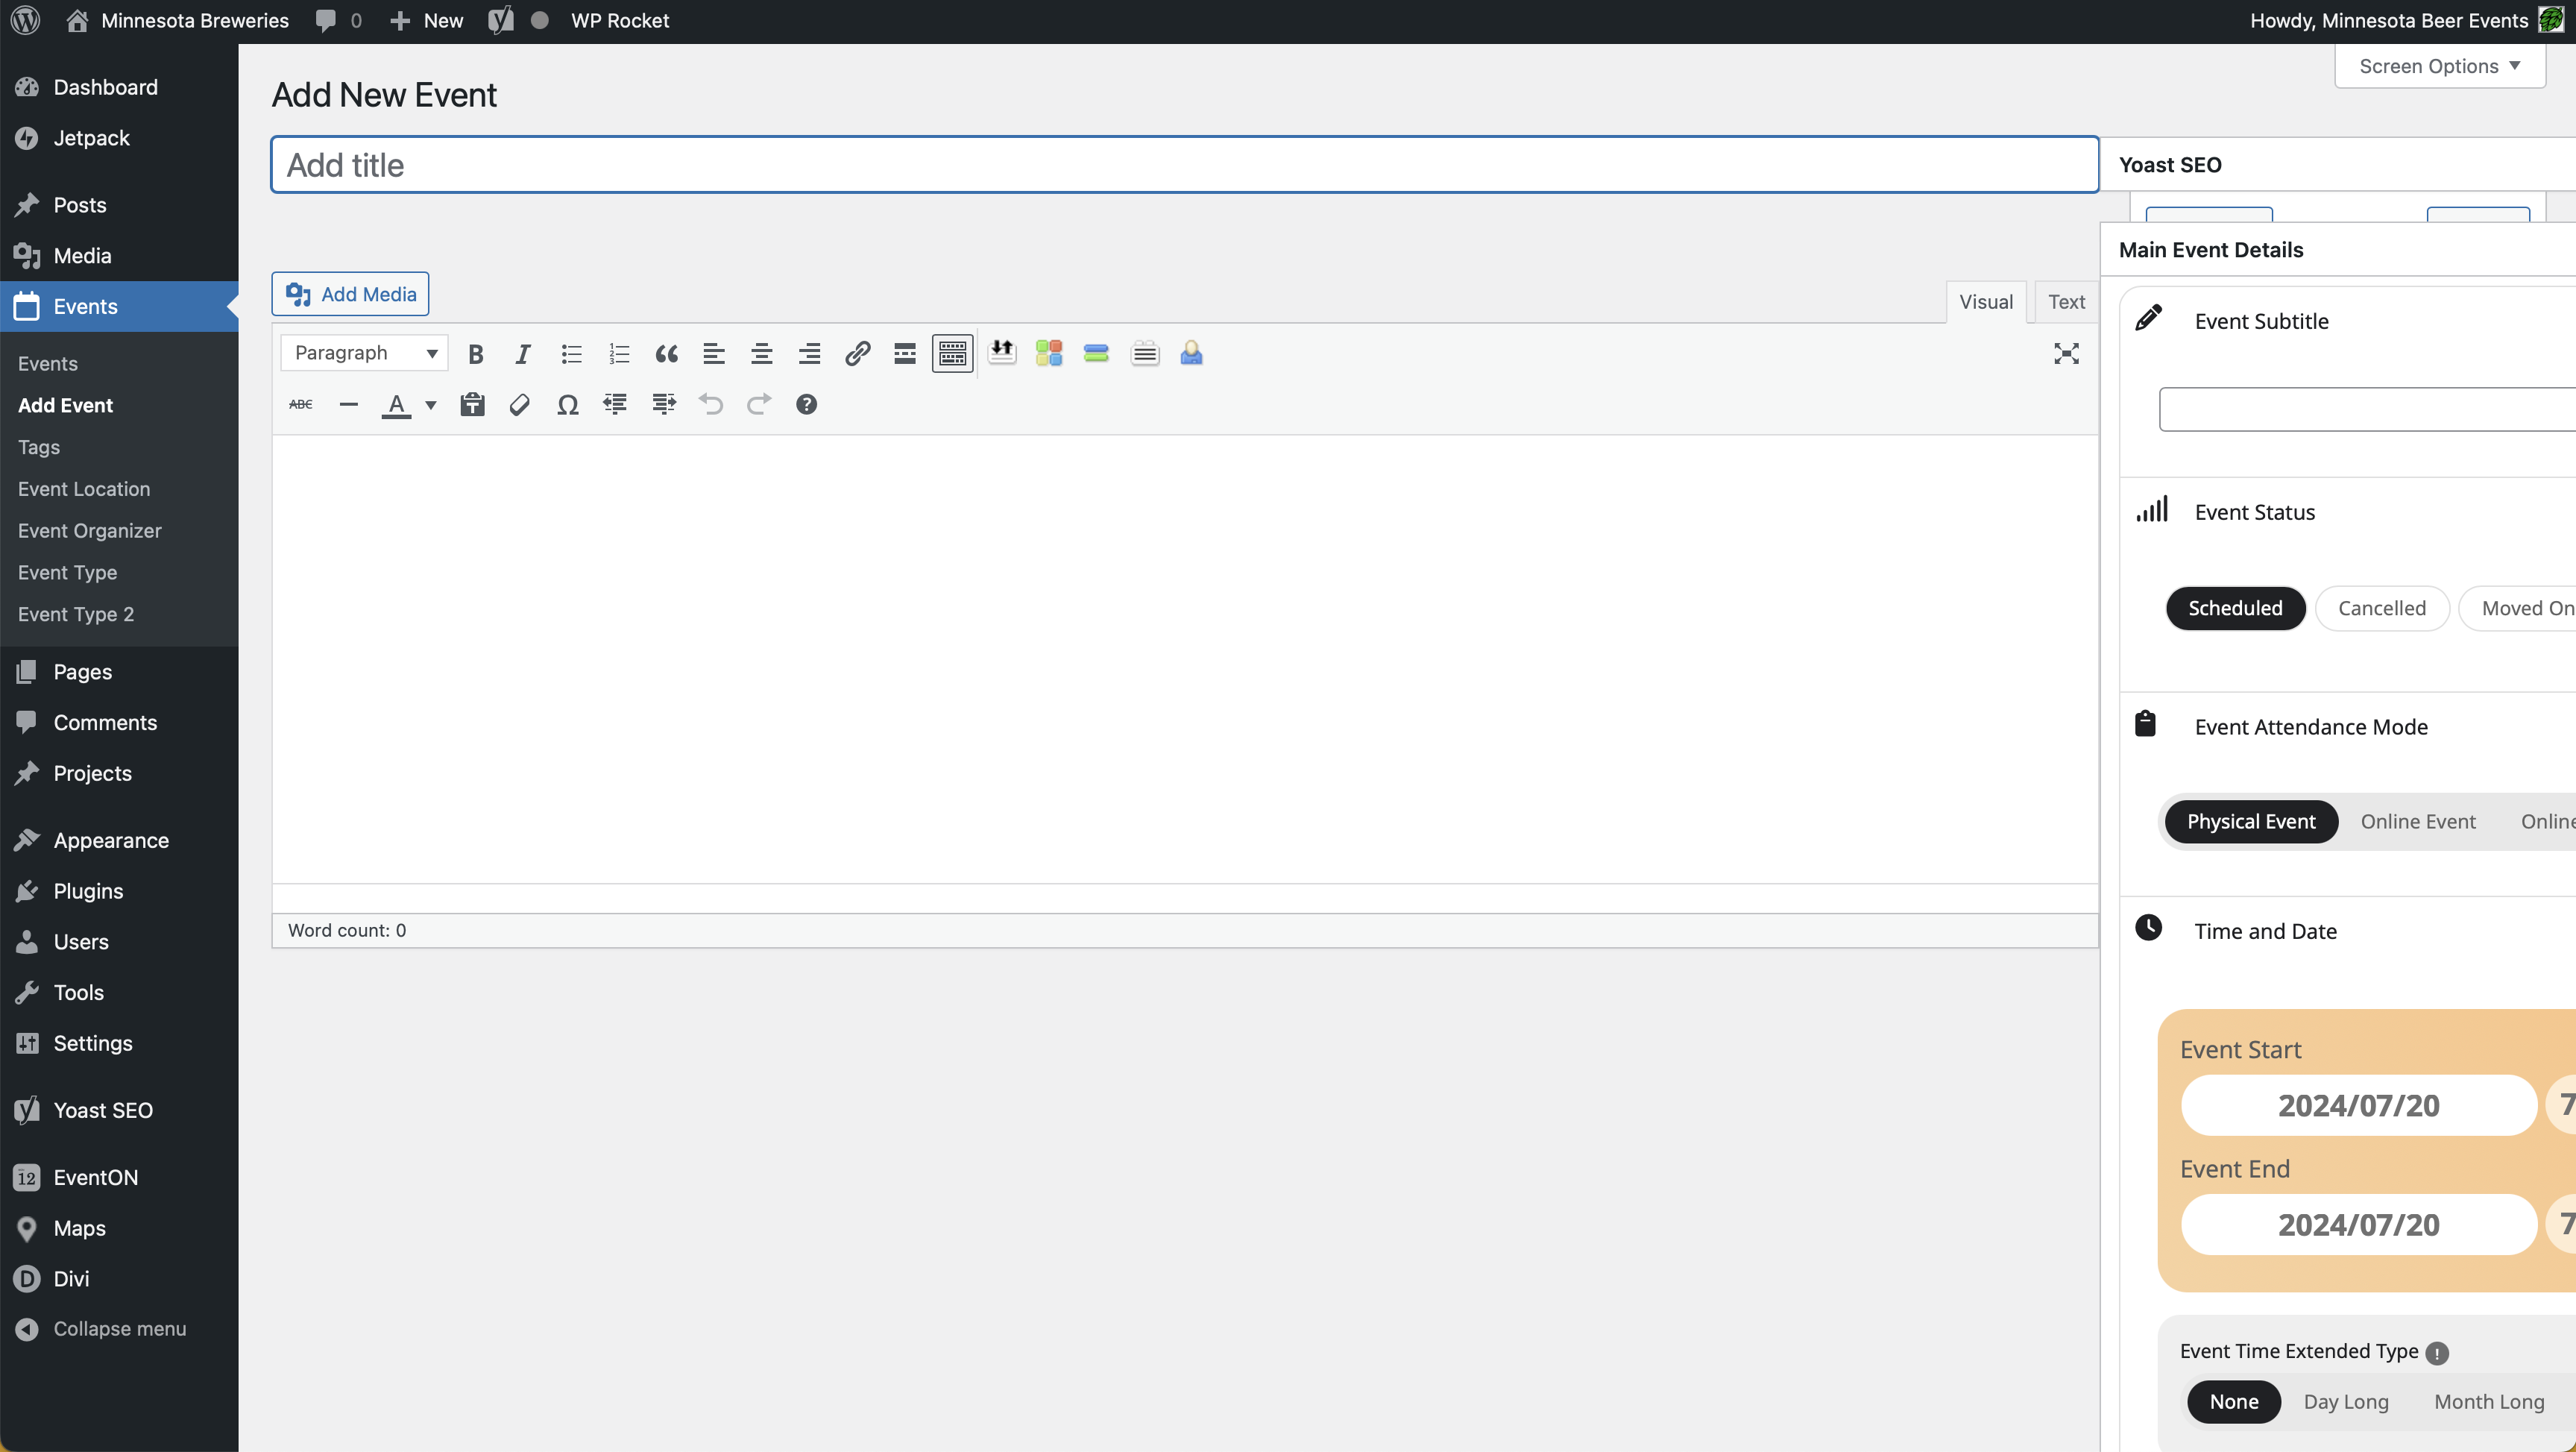Screen dimensions: 2576x1452
Task: Select Physical Event attendance mode
Action: pyautogui.click(x=2251, y=821)
